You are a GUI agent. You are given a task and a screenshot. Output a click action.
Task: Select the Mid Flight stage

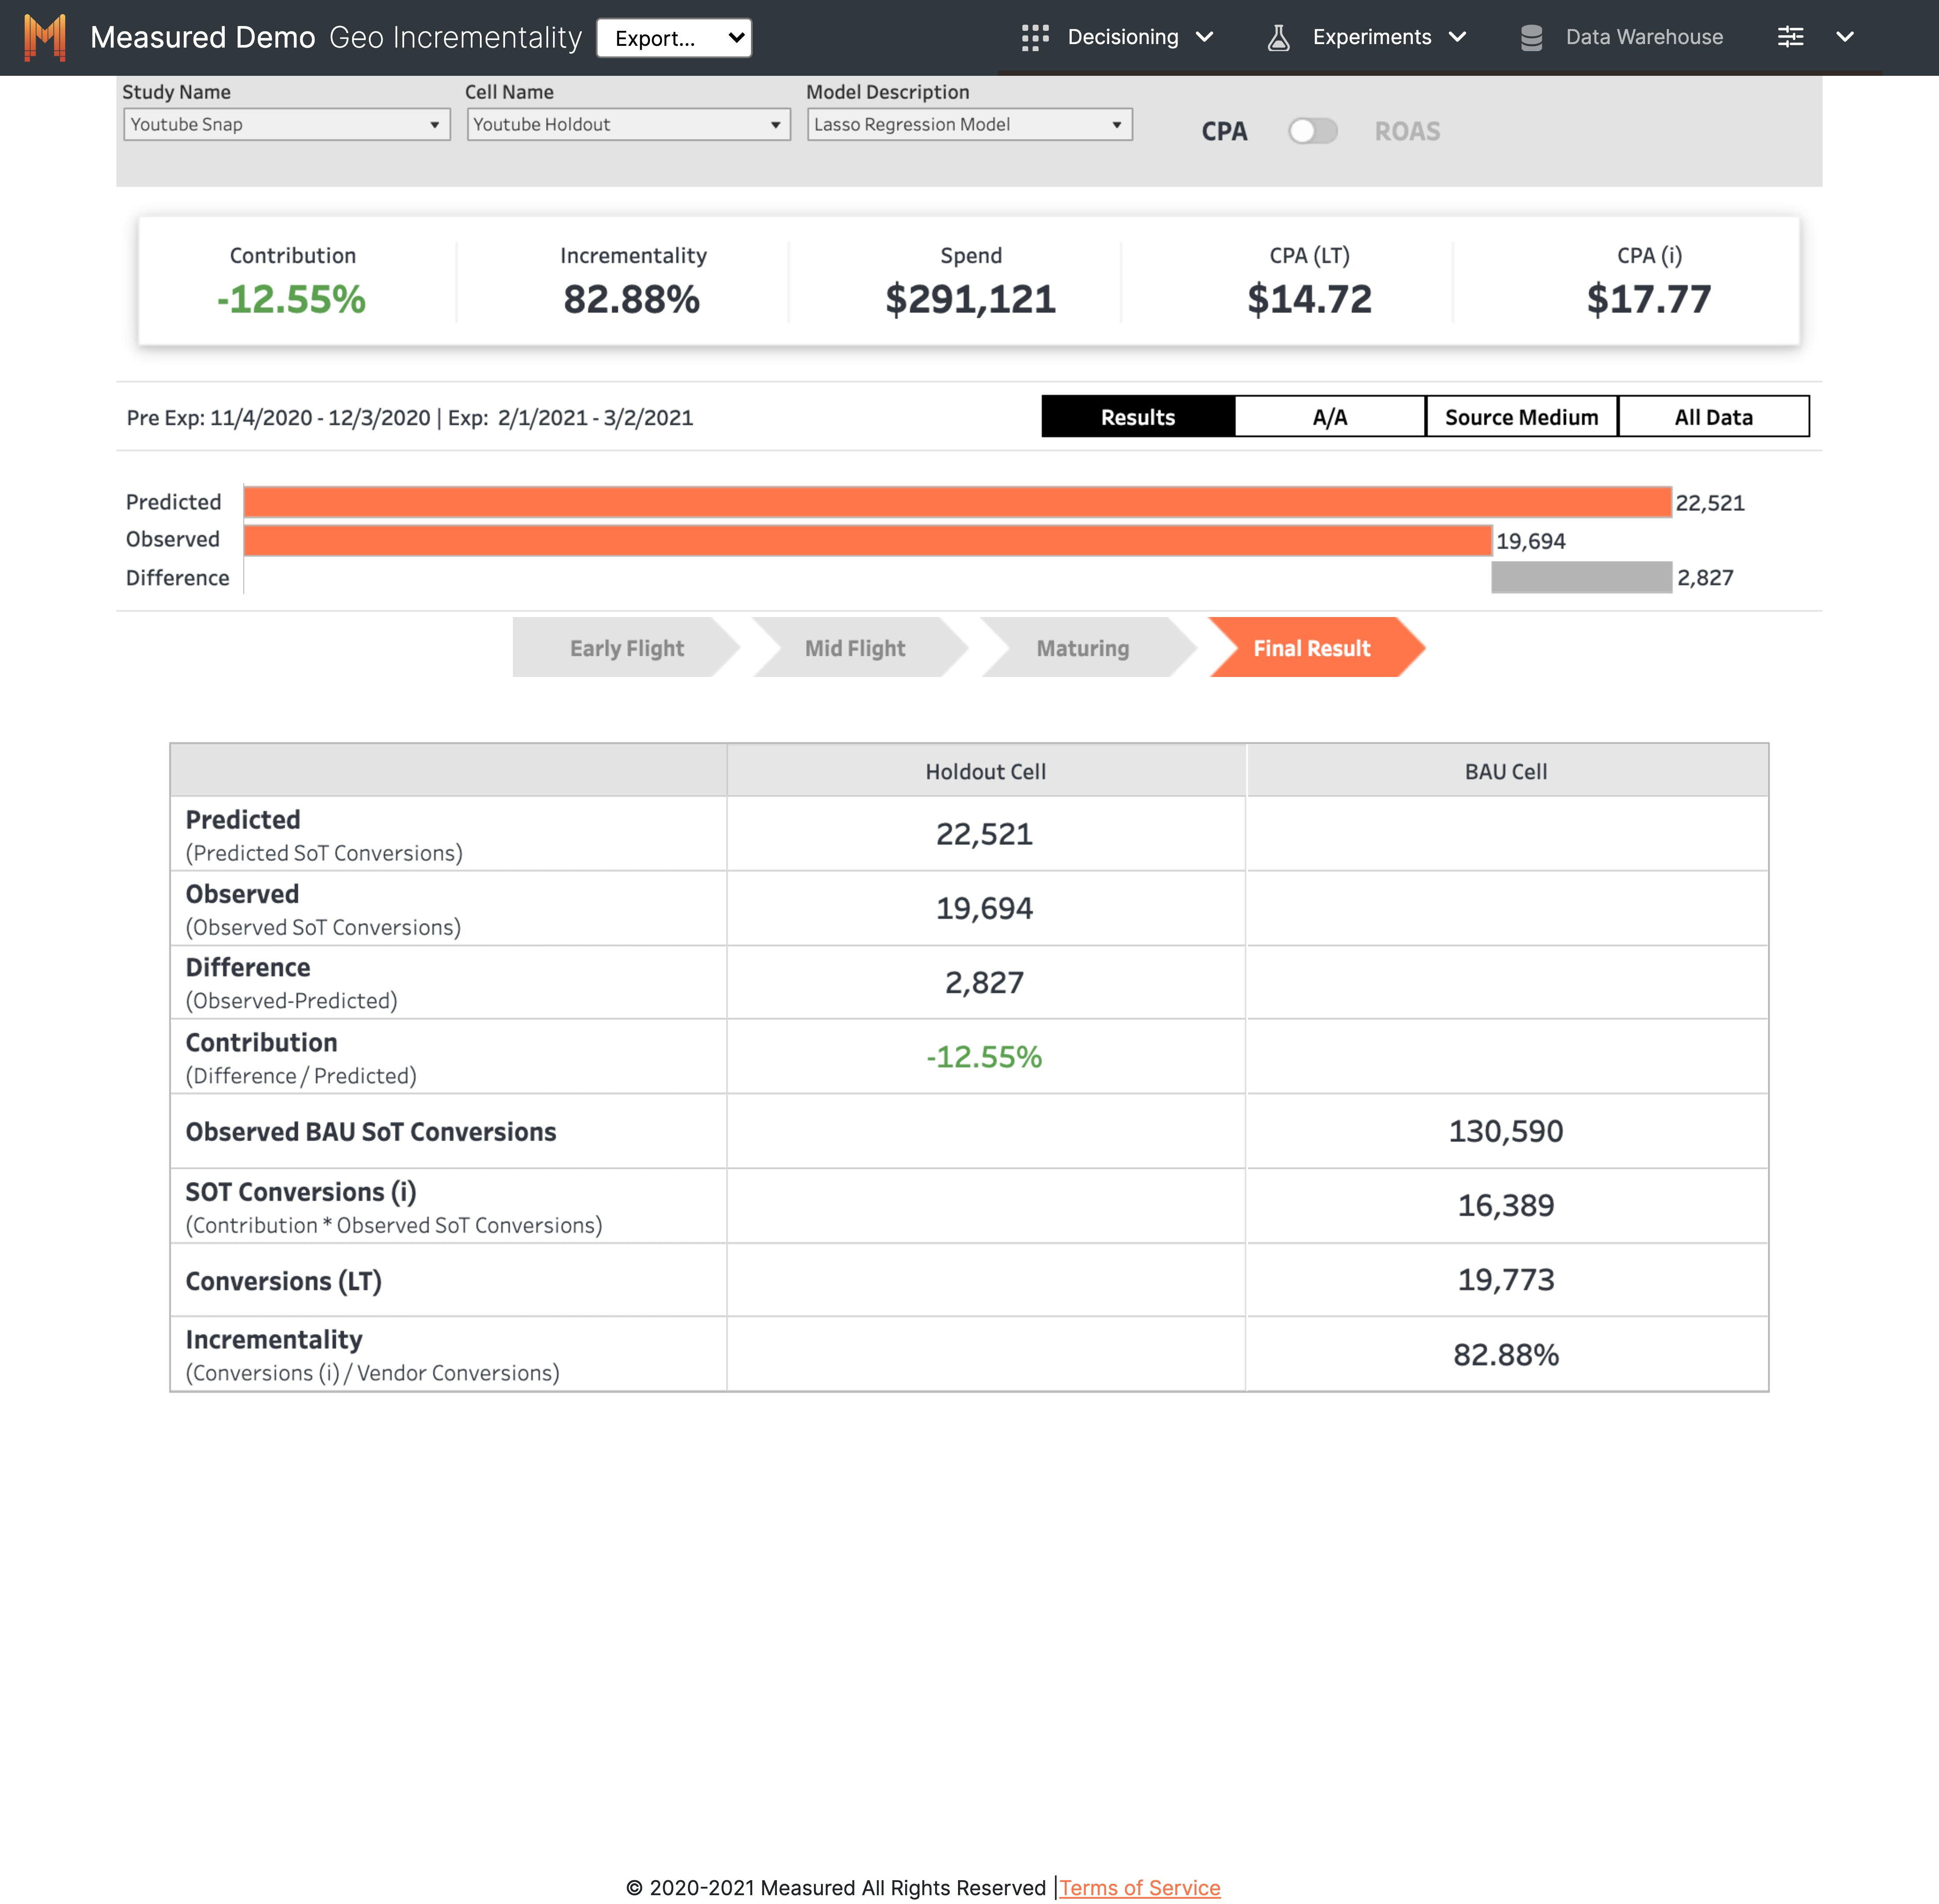point(855,648)
